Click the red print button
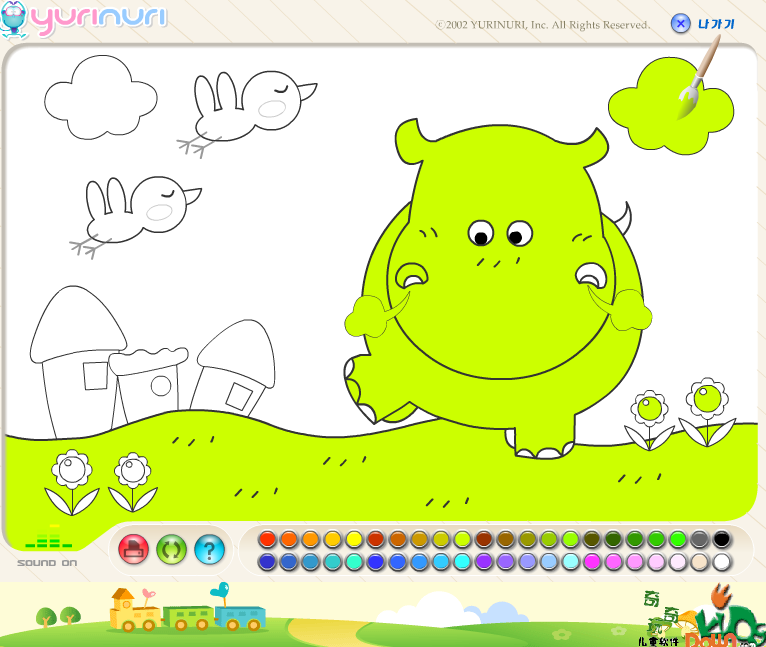The image size is (766, 647). click(133, 548)
